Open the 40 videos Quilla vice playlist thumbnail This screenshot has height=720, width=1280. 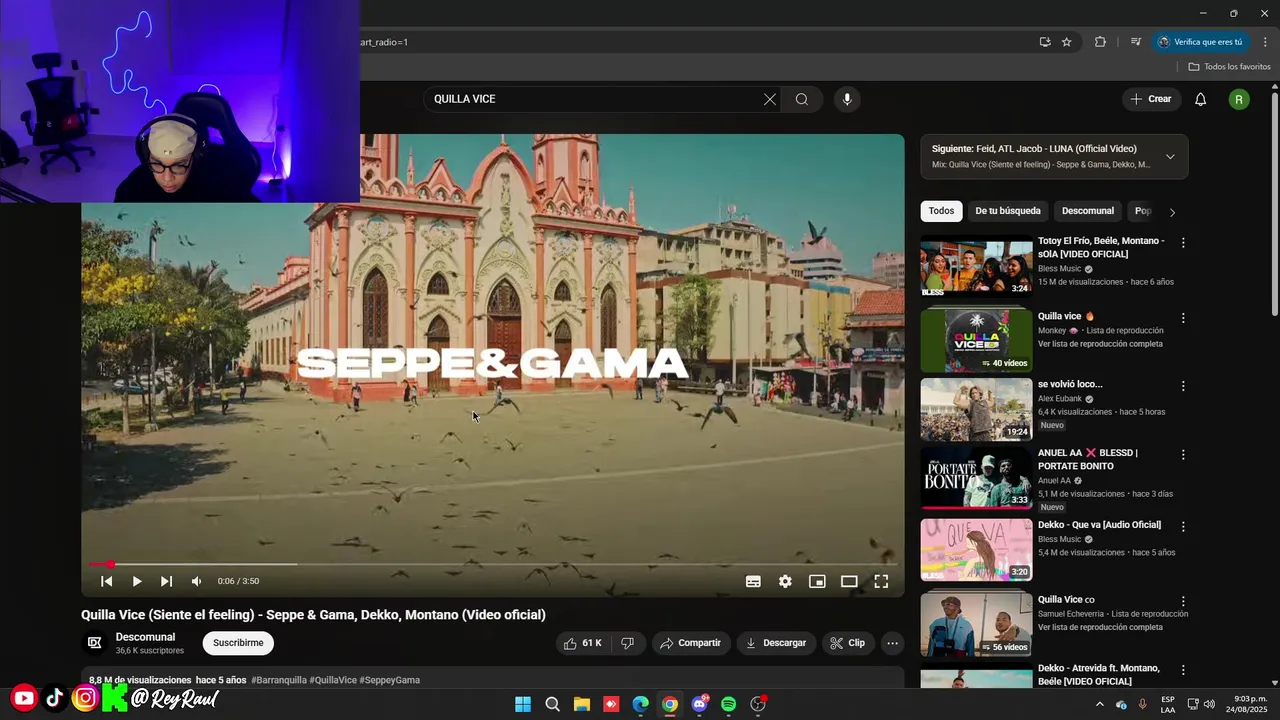coord(976,340)
